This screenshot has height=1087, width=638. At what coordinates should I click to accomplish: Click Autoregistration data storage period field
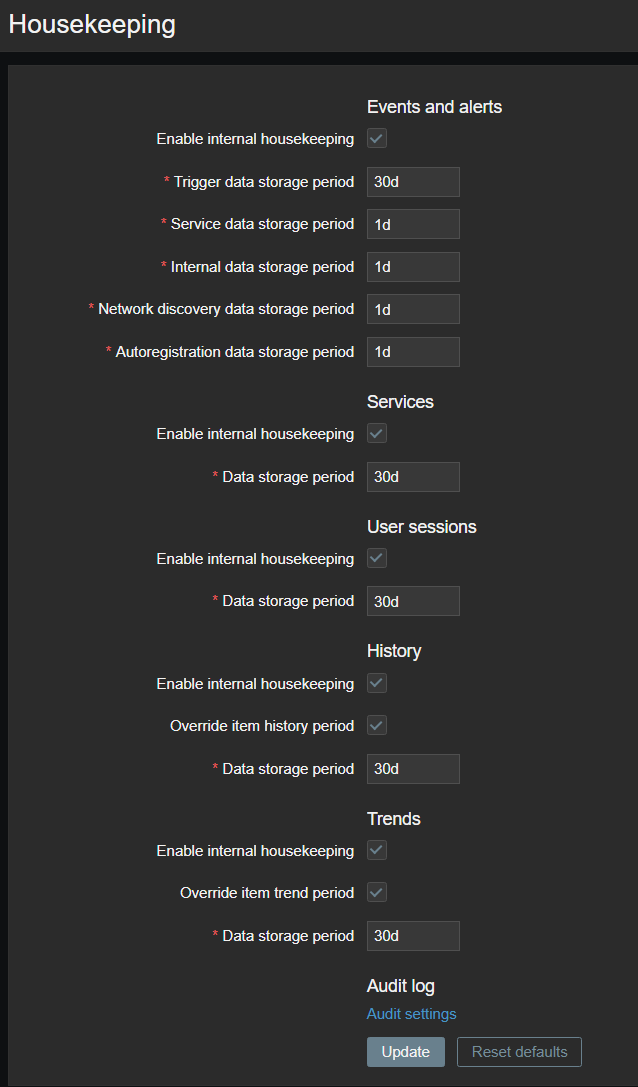click(413, 352)
